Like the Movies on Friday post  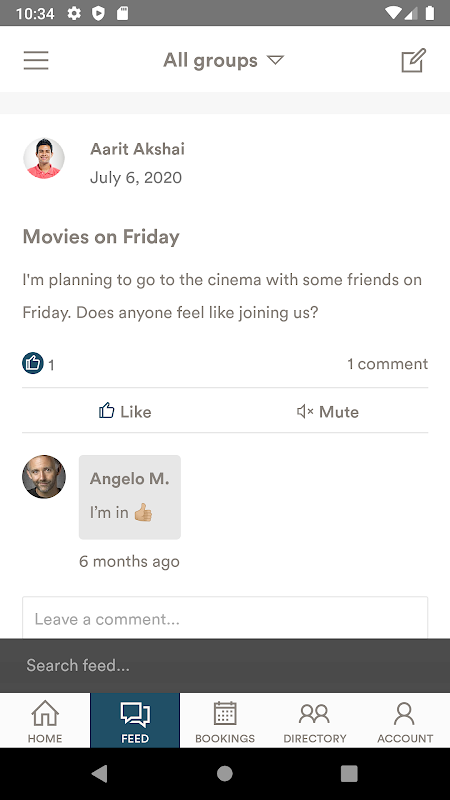[x=124, y=411]
